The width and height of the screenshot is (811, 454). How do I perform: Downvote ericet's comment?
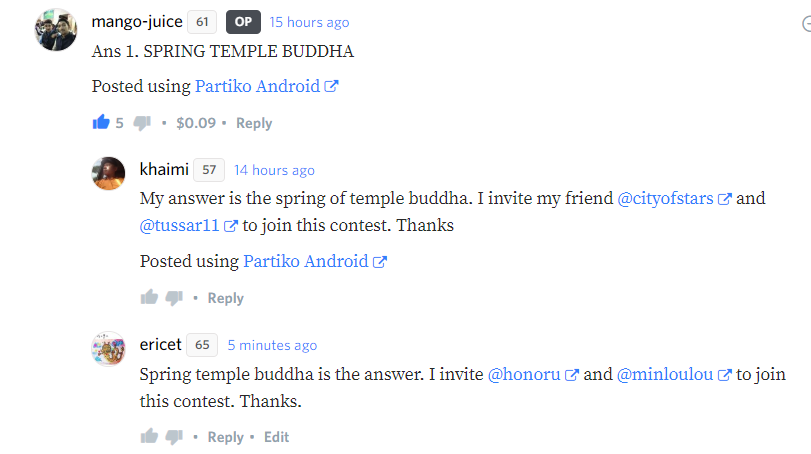tap(174, 437)
